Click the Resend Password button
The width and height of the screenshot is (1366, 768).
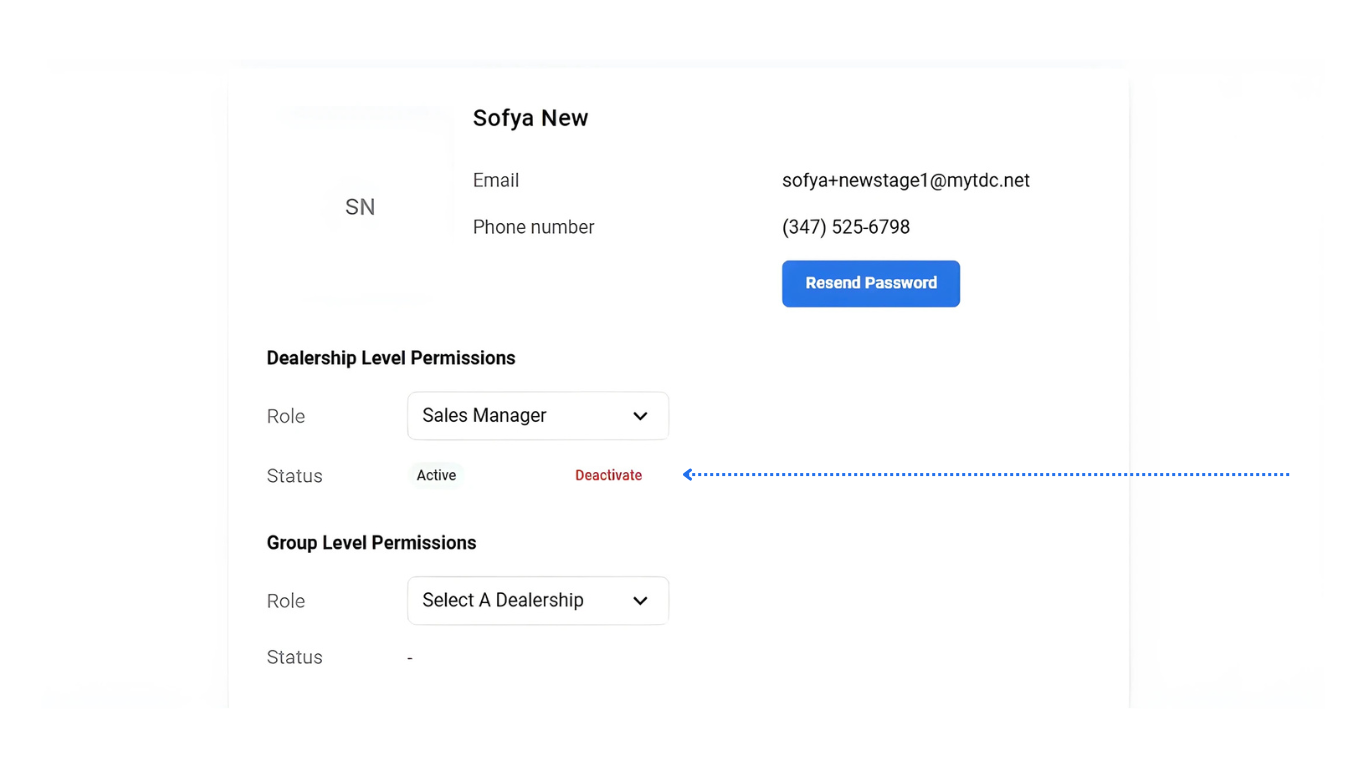coord(870,284)
